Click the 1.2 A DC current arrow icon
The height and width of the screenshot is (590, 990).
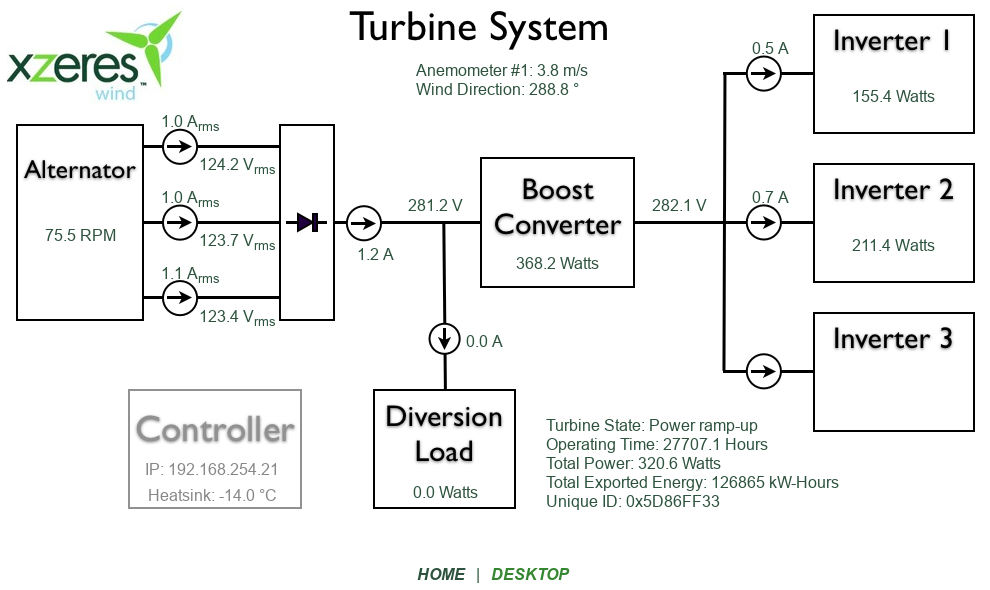click(364, 223)
